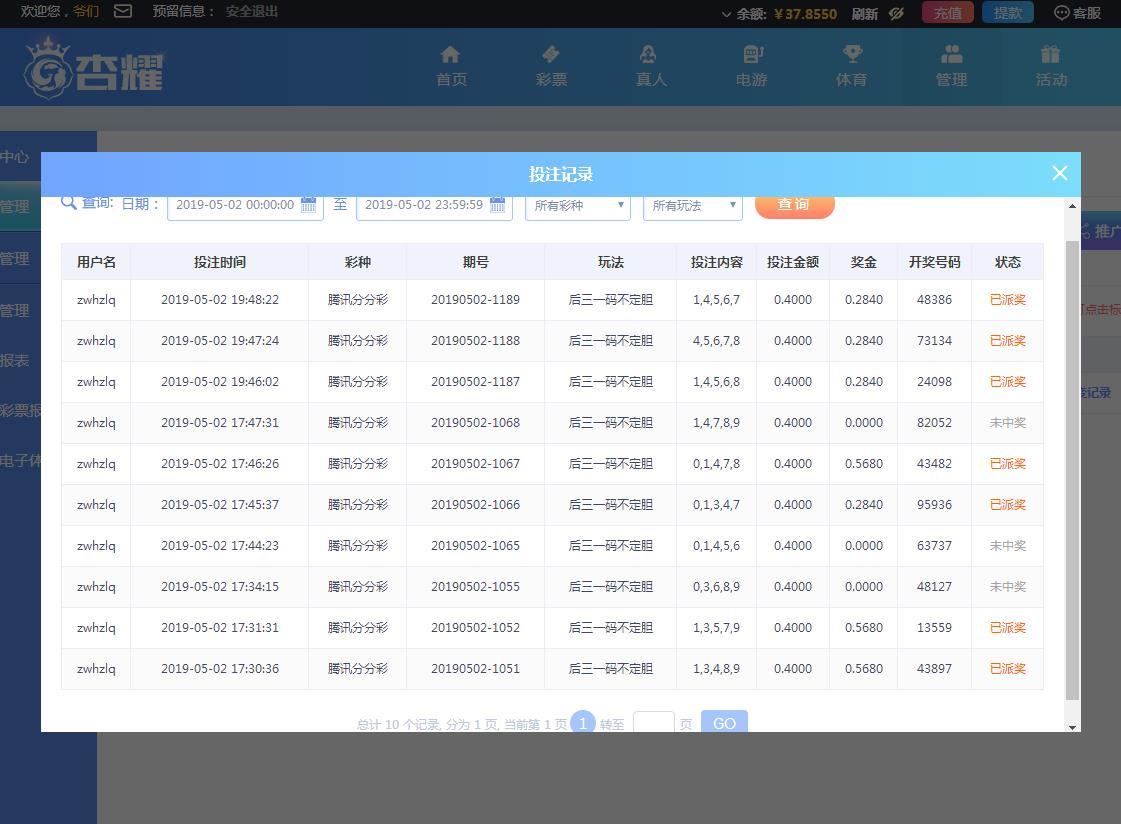
Task: Expand the 所有玩法 dropdown
Action: (x=692, y=206)
